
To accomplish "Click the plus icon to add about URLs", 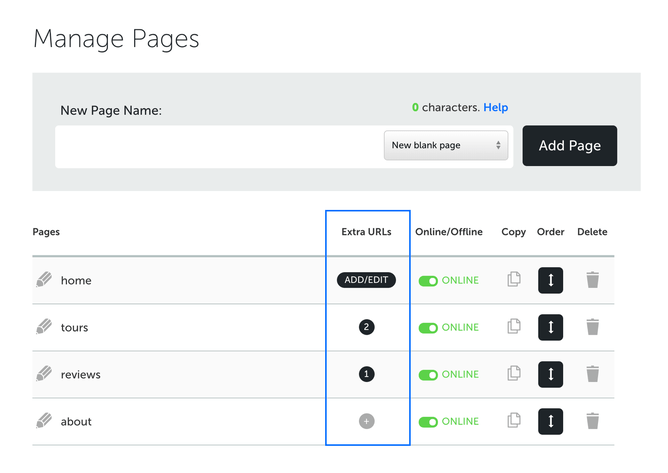I will pyautogui.click(x=366, y=421).
